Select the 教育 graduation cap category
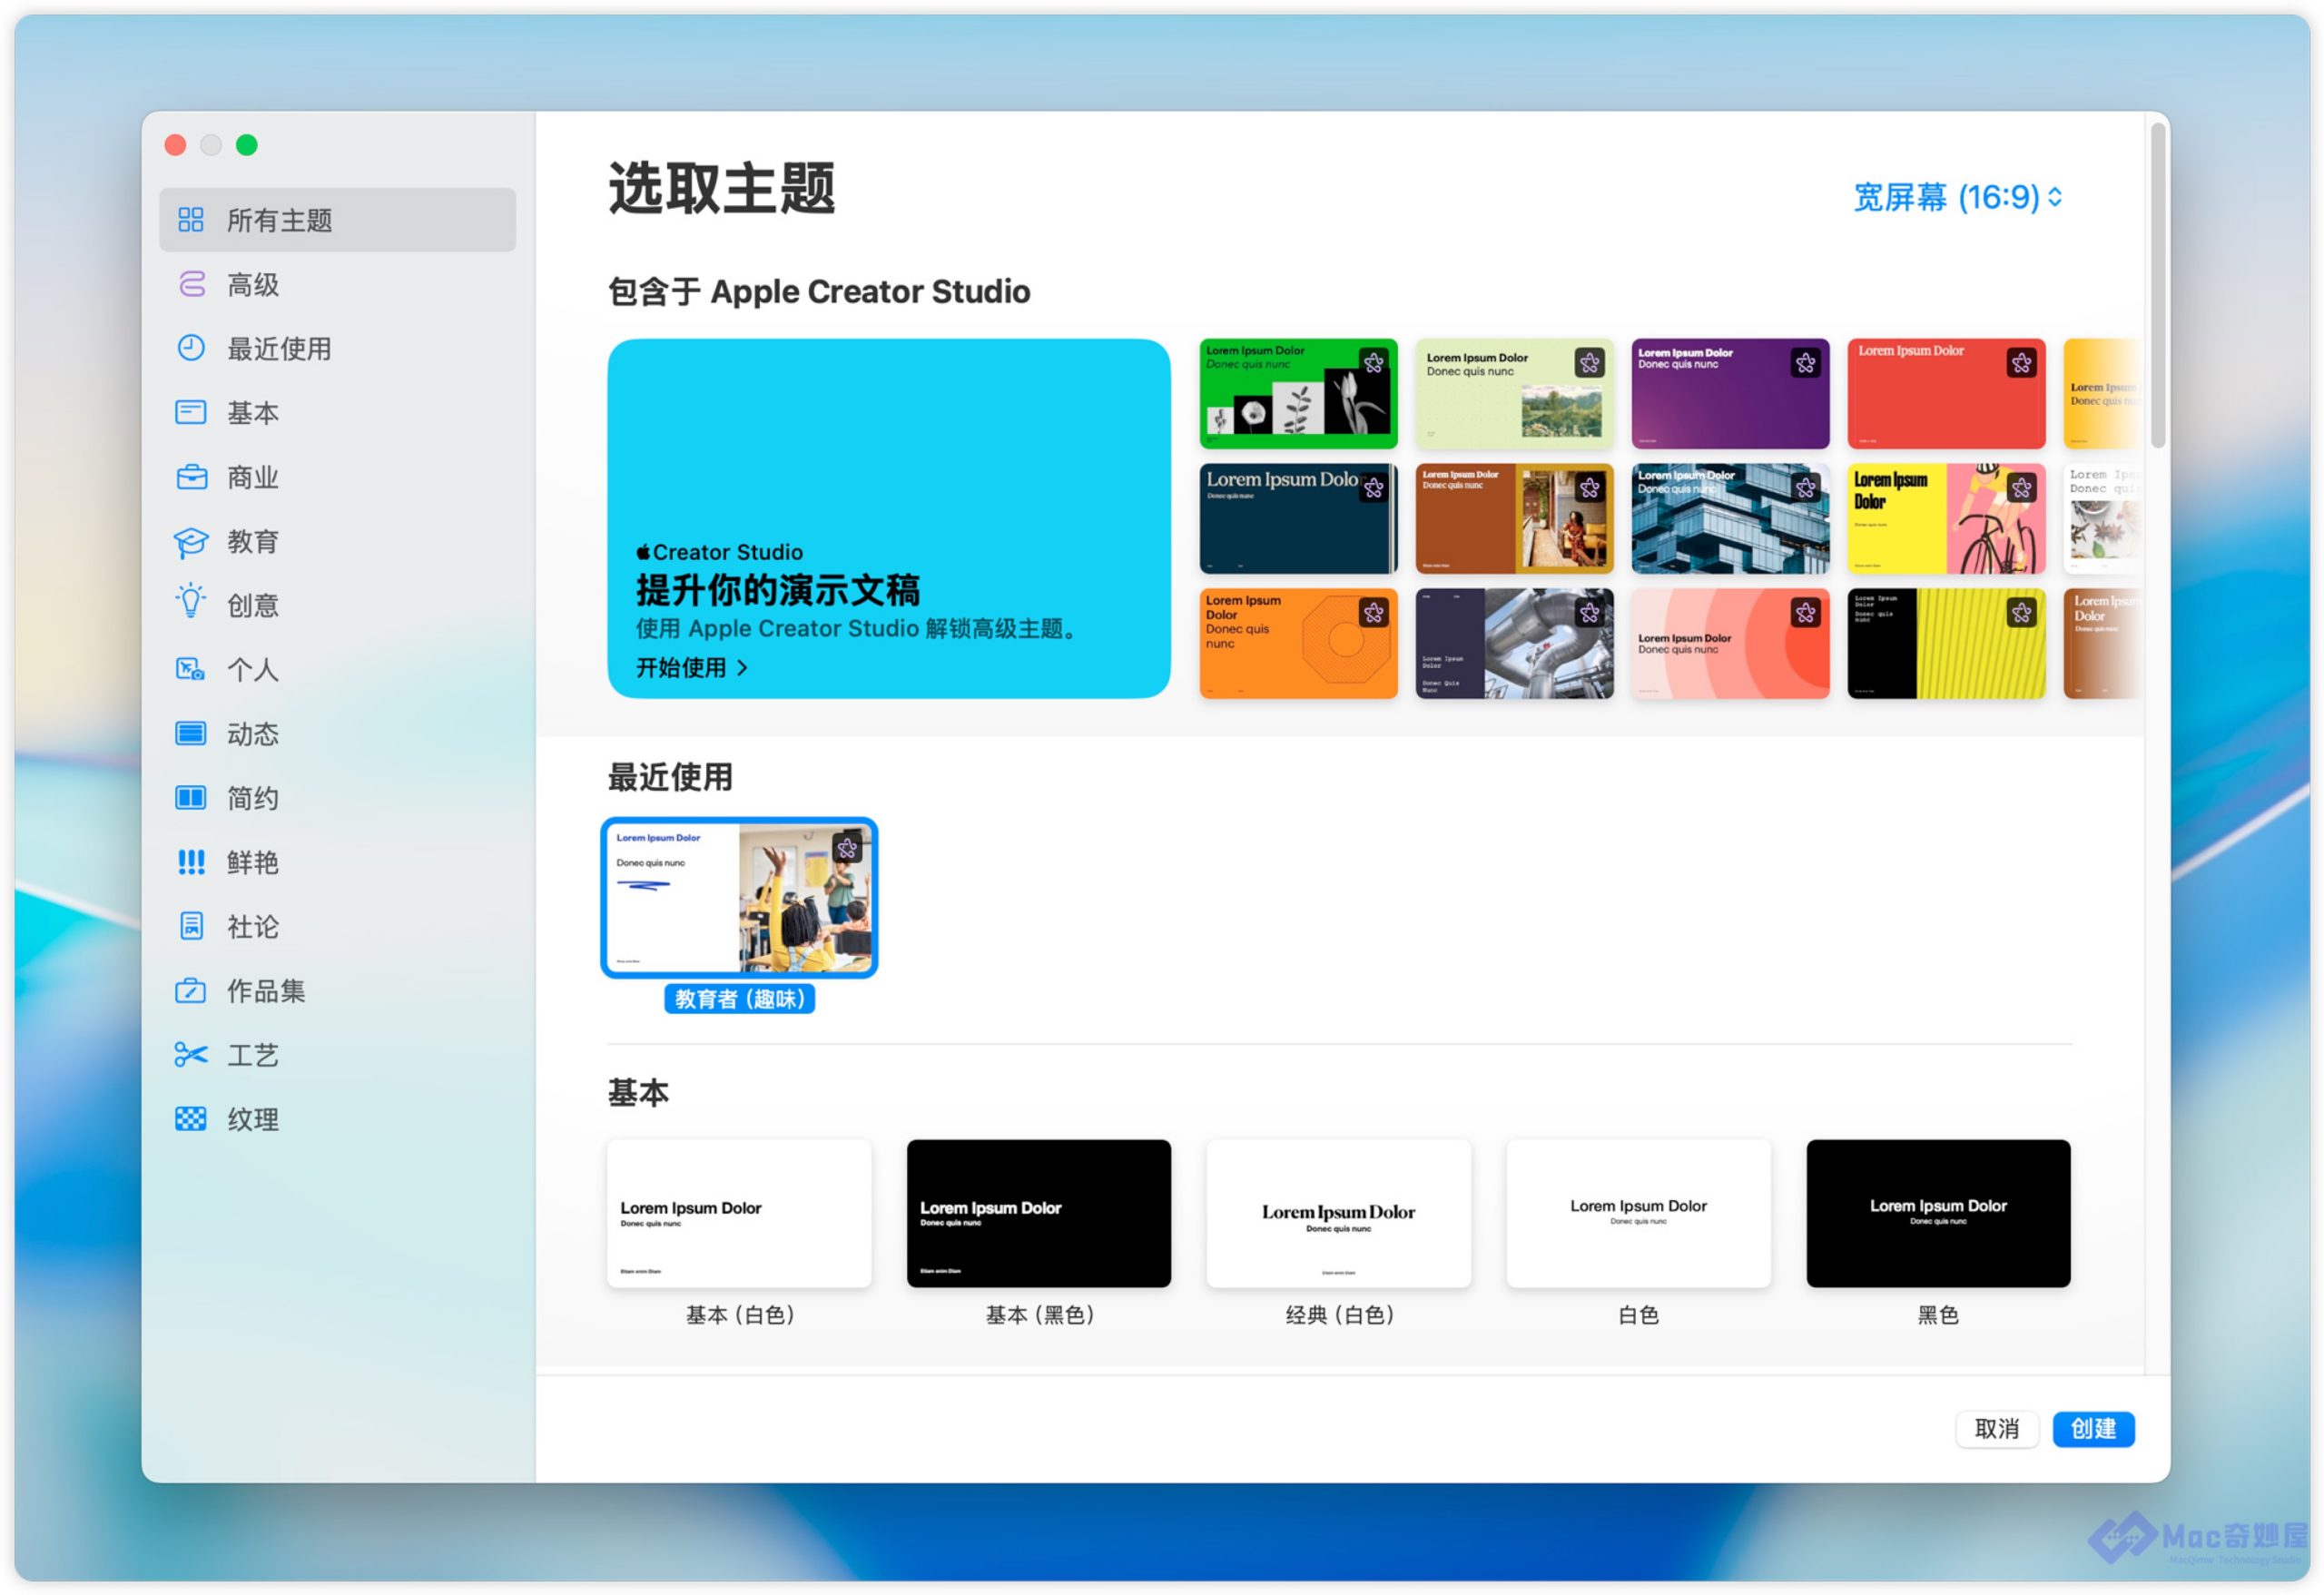The image size is (2324, 1595). coord(190,541)
